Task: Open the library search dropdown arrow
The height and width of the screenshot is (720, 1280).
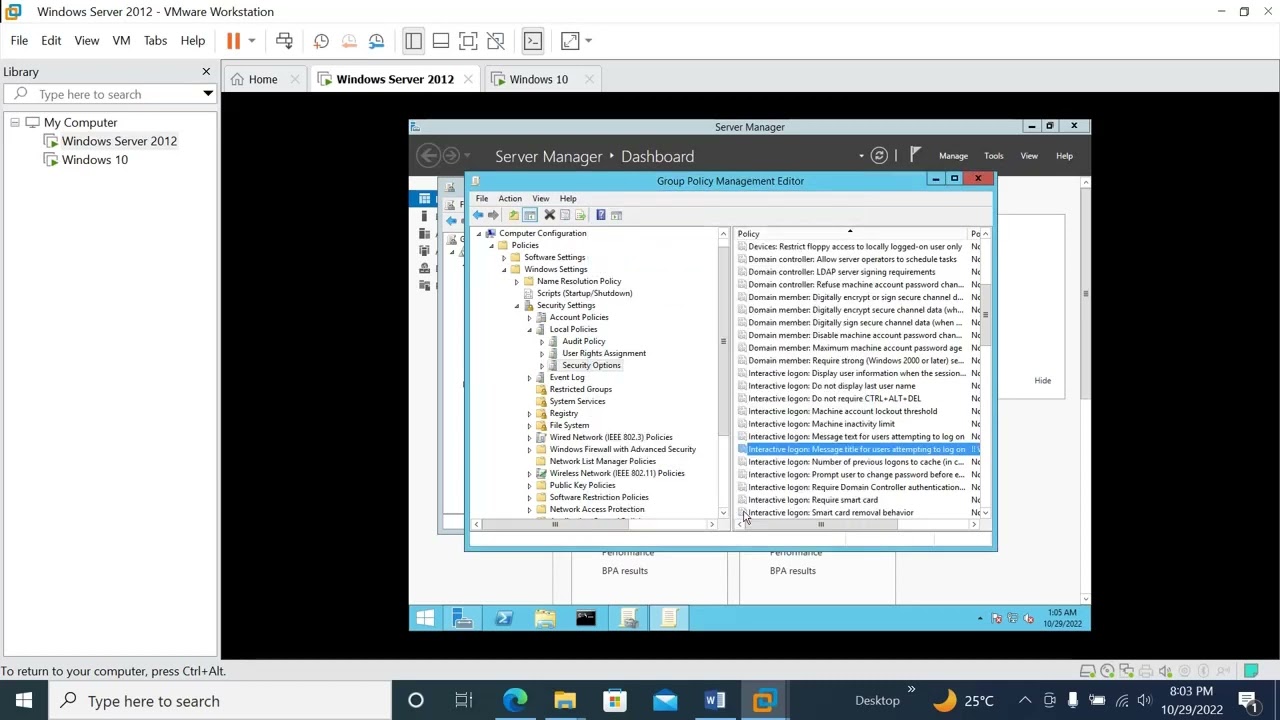Action: click(x=208, y=94)
